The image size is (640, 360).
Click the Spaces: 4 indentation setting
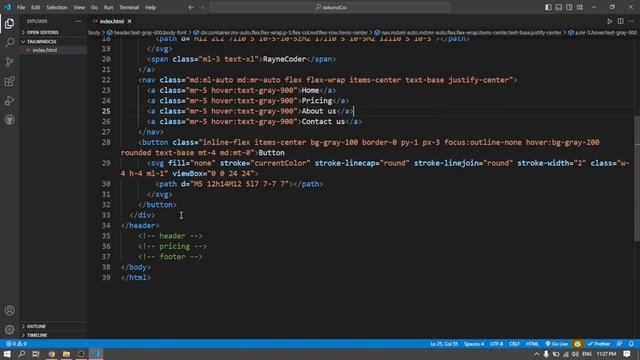coord(474,344)
